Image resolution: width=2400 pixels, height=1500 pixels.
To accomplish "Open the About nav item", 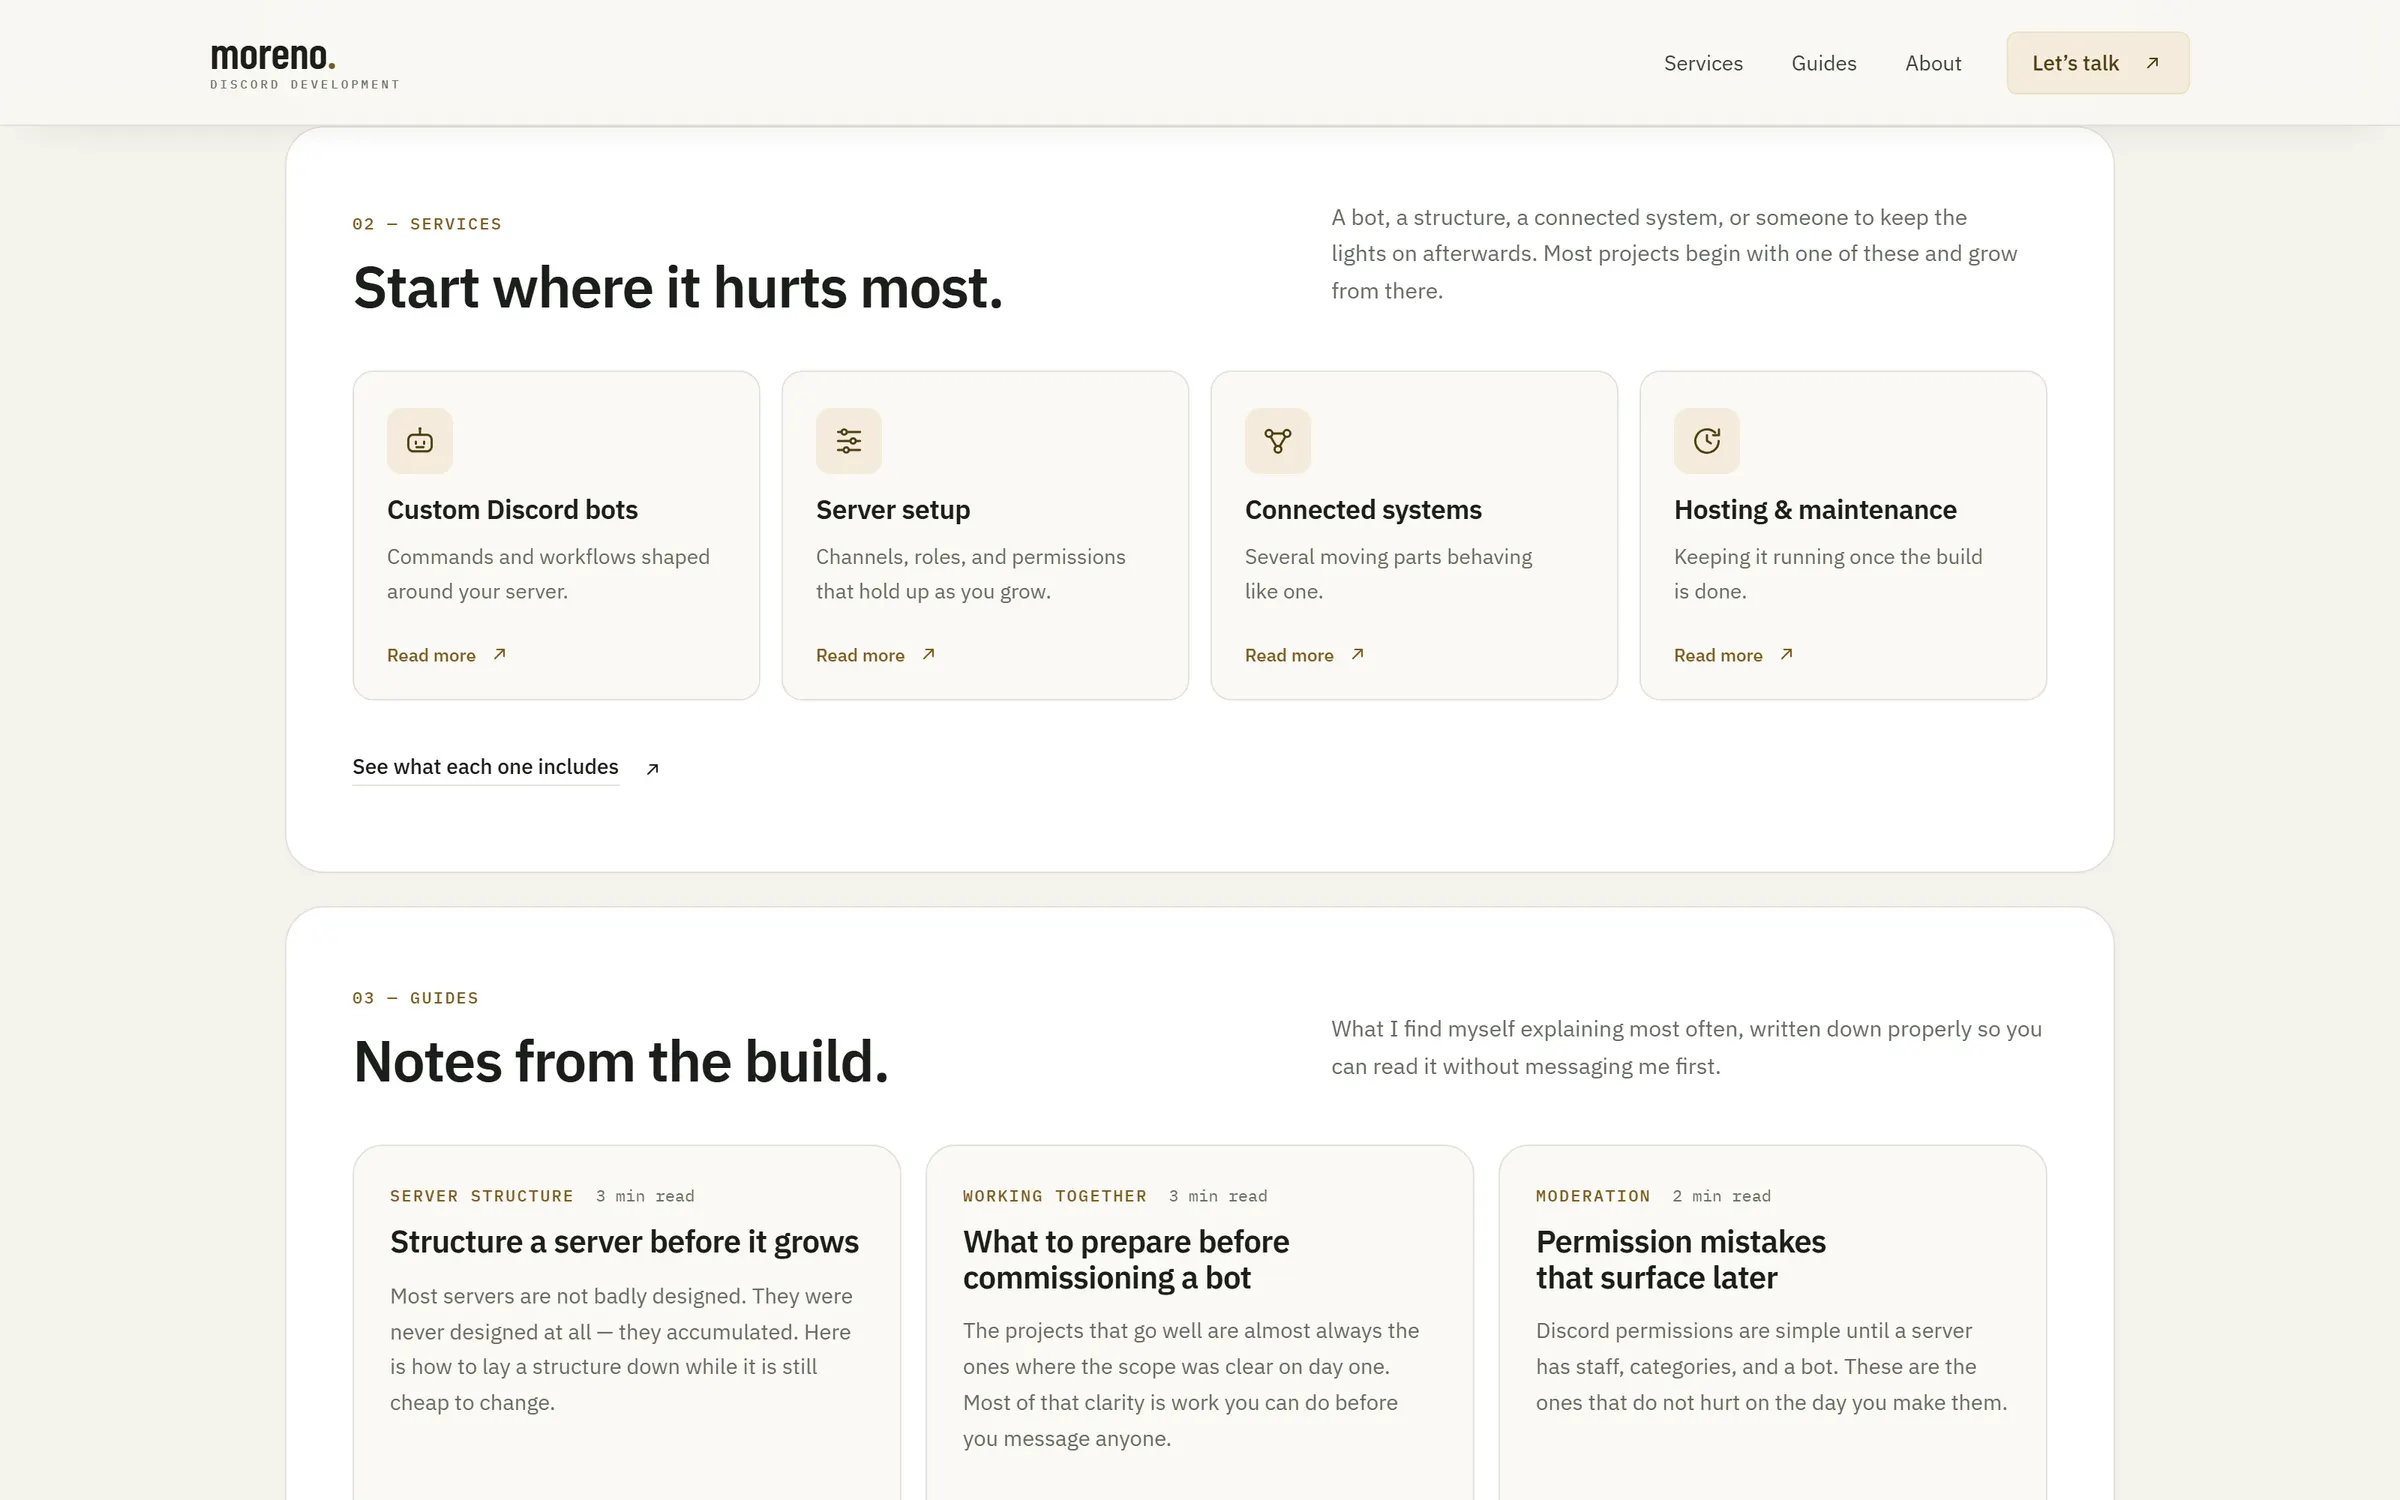I will 1933,63.
